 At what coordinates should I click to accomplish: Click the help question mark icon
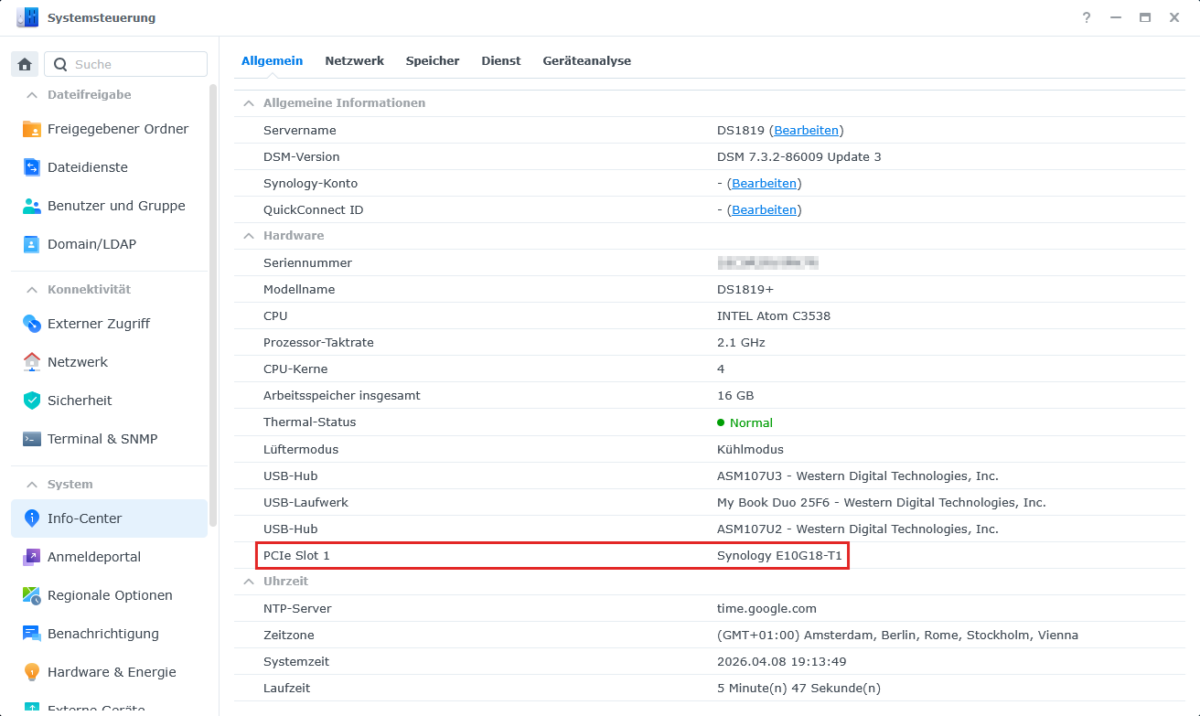(1086, 18)
